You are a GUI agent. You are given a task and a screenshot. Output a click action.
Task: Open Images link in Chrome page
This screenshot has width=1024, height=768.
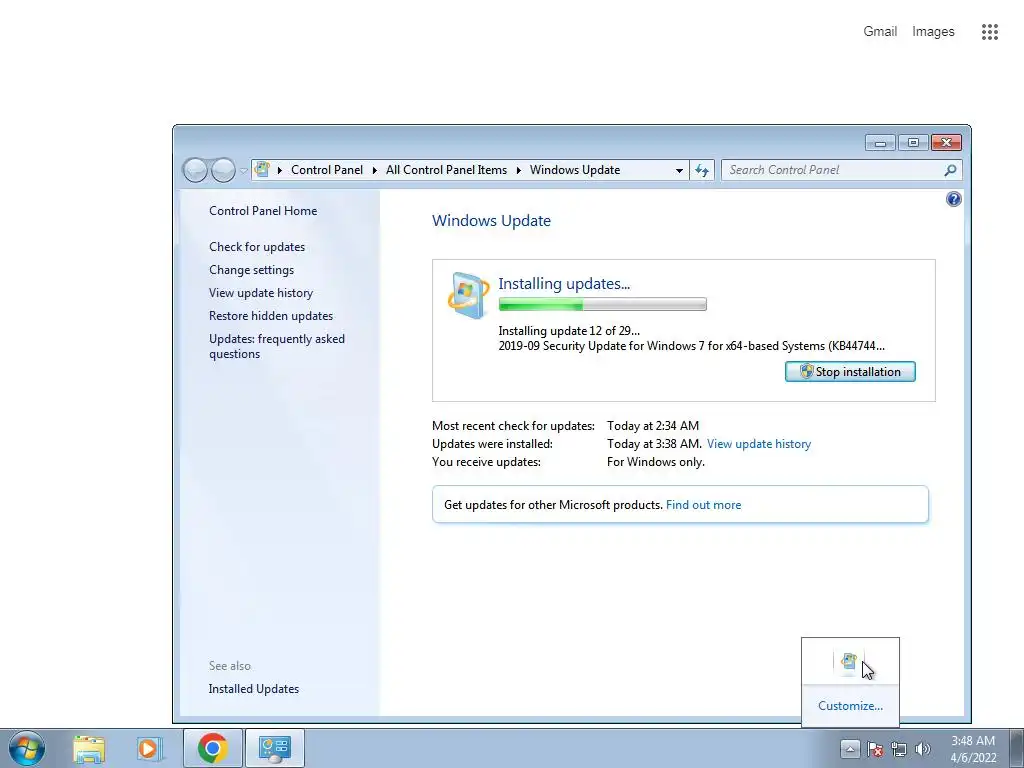pyautogui.click(x=933, y=31)
